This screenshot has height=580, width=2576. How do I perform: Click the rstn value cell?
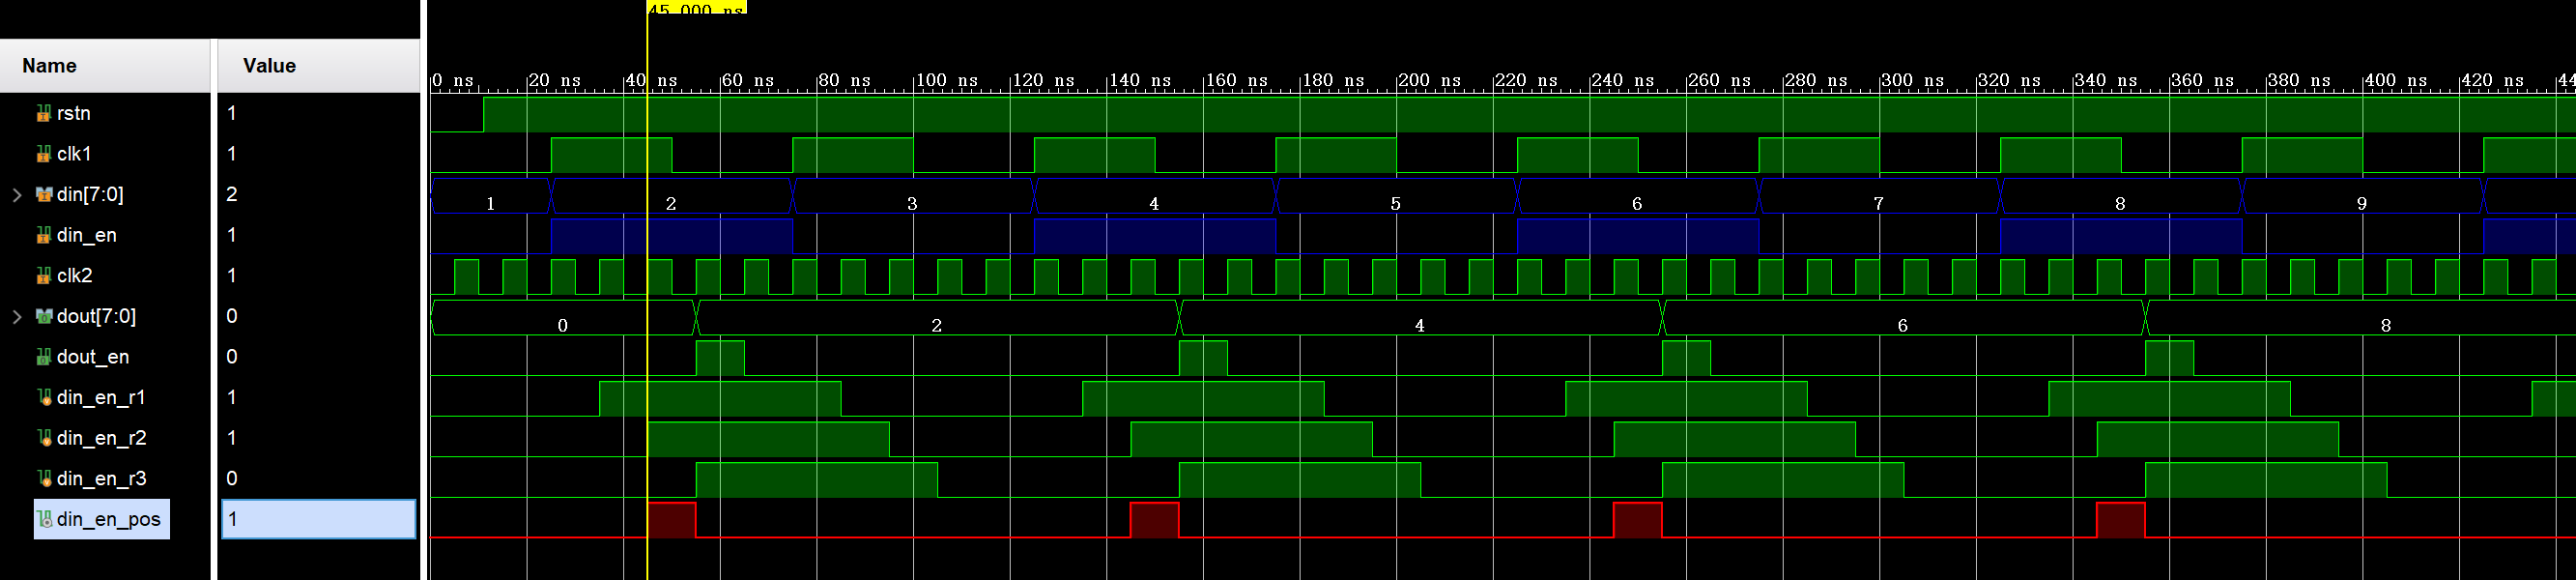(318, 113)
